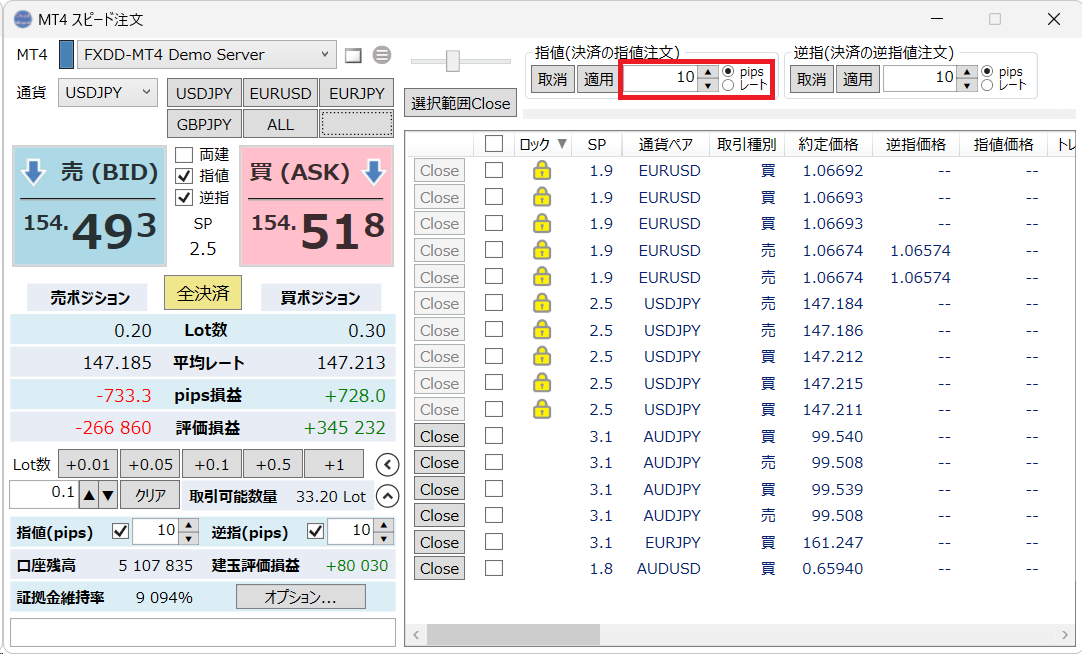Click the black down arrow lot decrease button
This screenshot has width=1082, height=654.
click(108, 494)
